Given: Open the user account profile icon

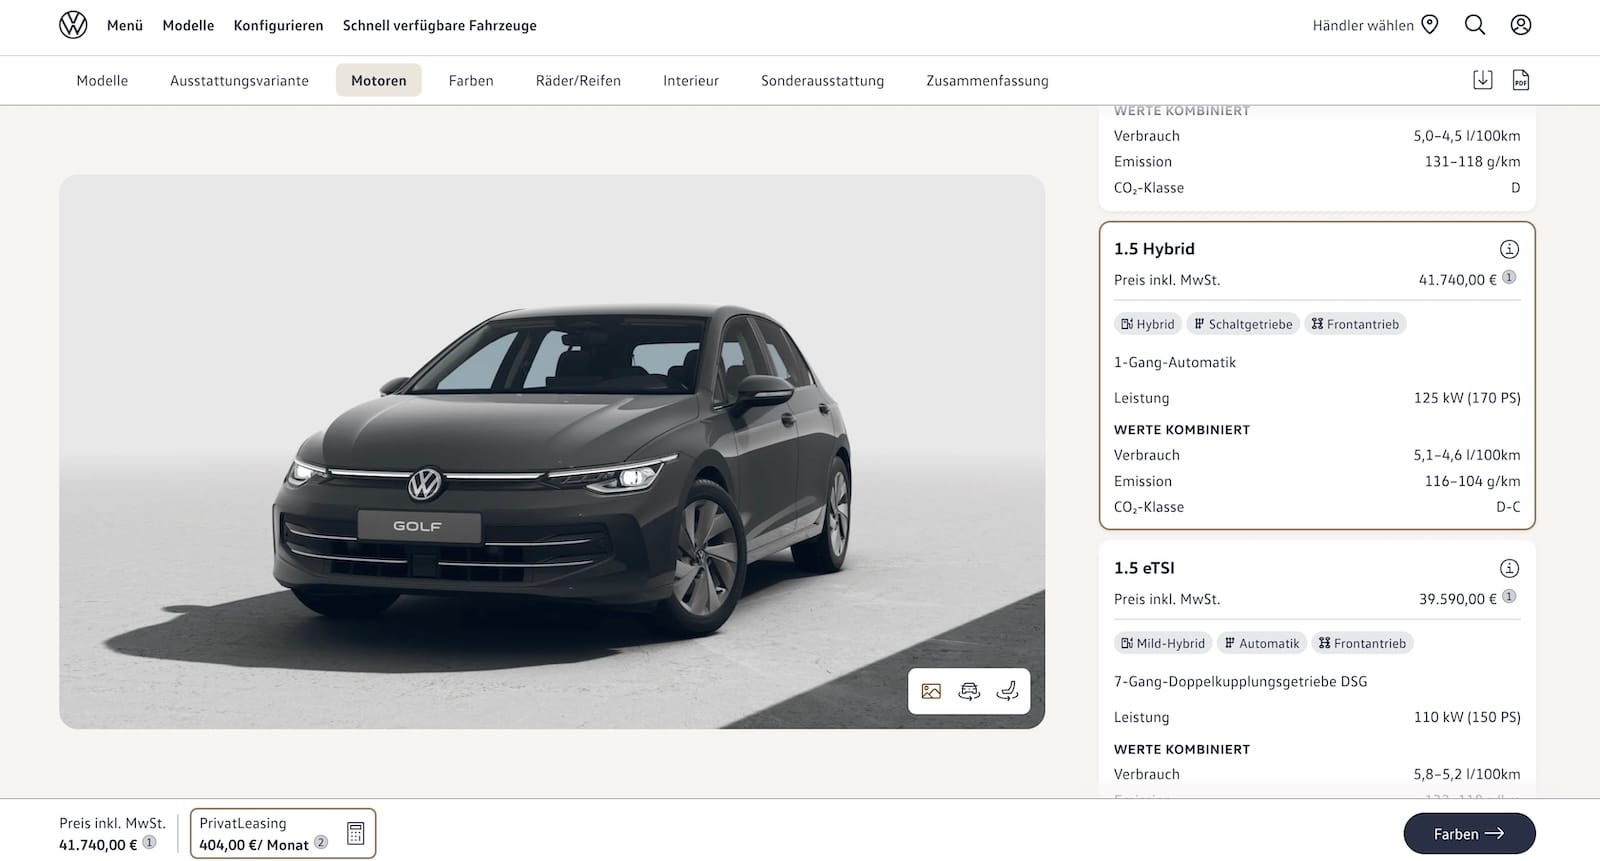Looking at the screenshot, I should [1521, 25].
